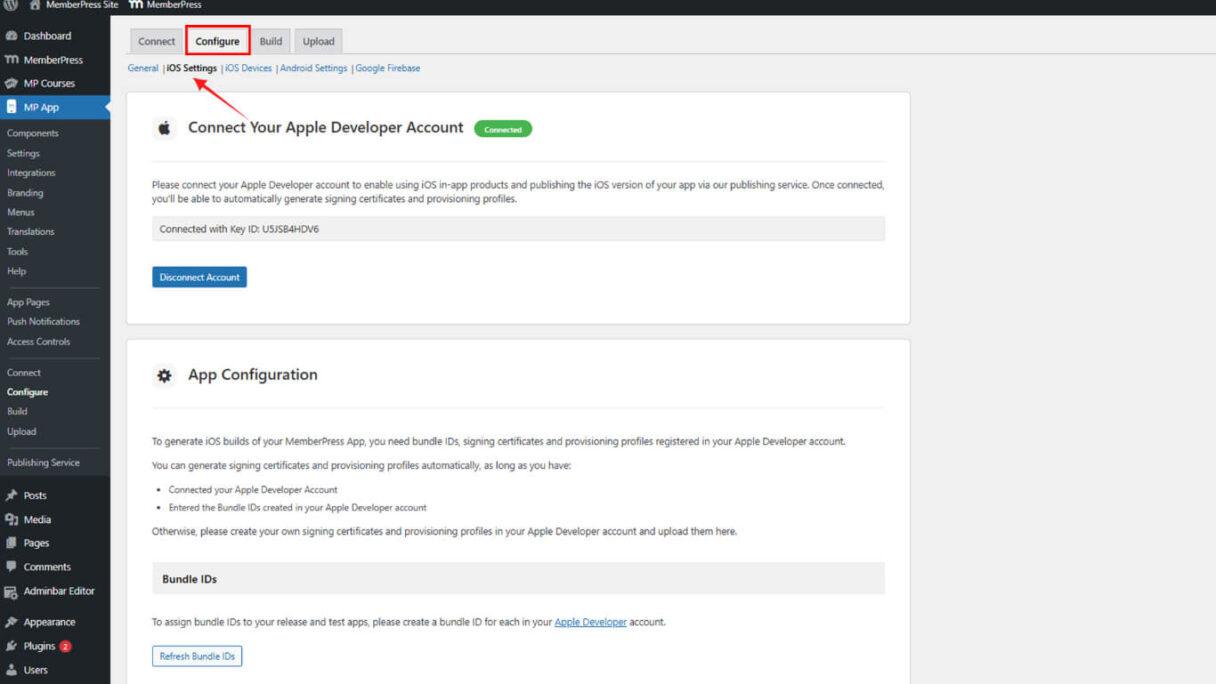Click the MP Courses icon in the sidebar
1216x684 pixels.
(x=13, y=83)
